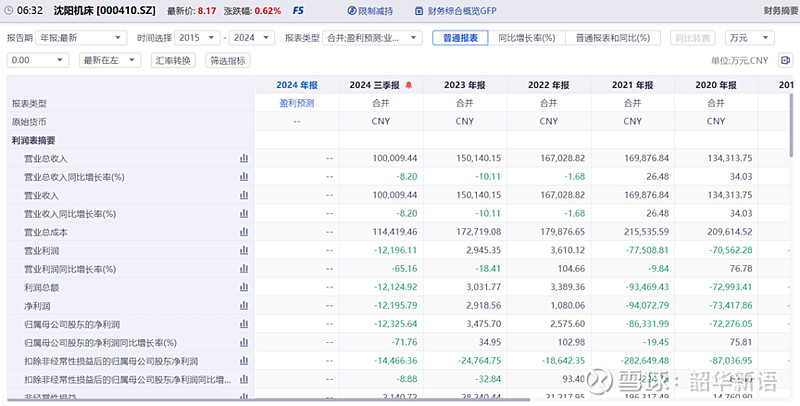800x406 pixels.
Task: Open the 财务摘要 link at top right
Action: click(781, 11)
